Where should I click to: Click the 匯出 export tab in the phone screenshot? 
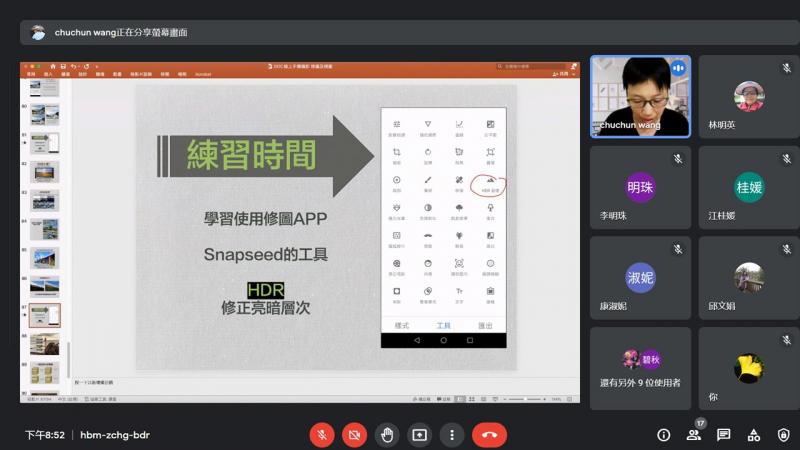tap(485, 326)
